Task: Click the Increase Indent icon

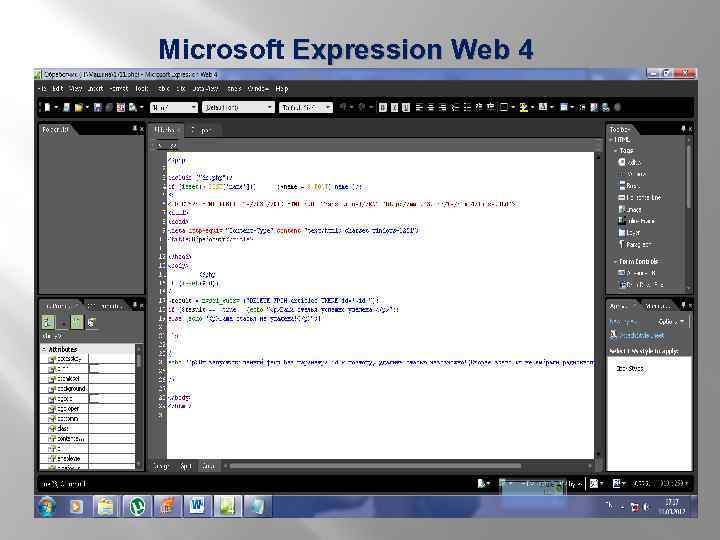Action: tap(491, 107)
